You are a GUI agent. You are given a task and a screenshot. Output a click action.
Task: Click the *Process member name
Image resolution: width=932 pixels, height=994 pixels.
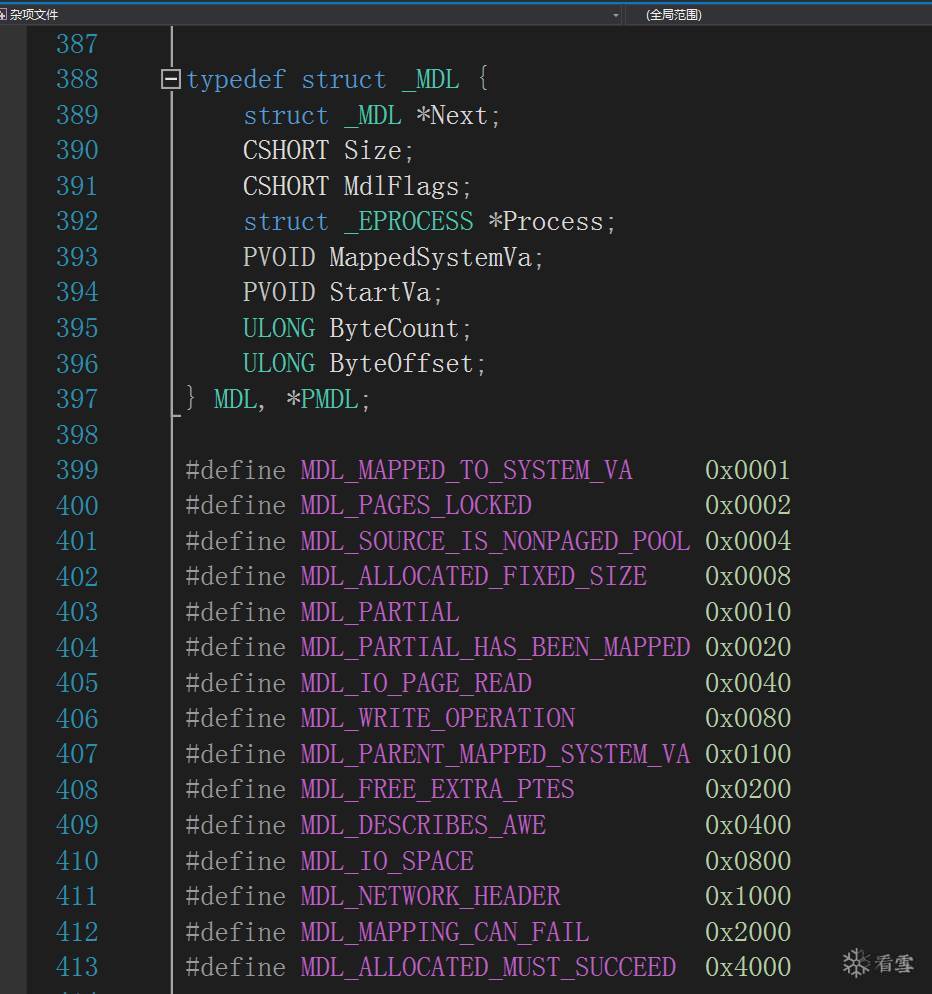[546, 221]
